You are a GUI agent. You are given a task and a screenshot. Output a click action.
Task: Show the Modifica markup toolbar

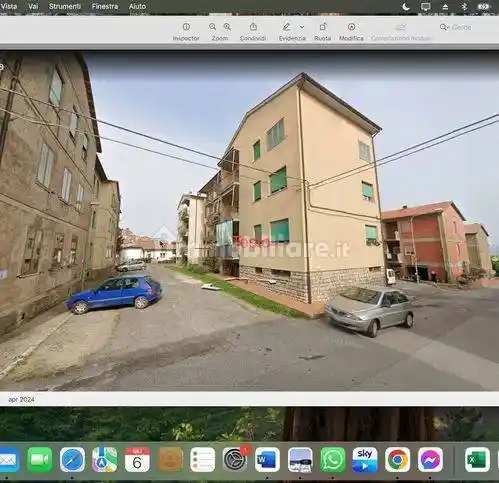(351, 27)
